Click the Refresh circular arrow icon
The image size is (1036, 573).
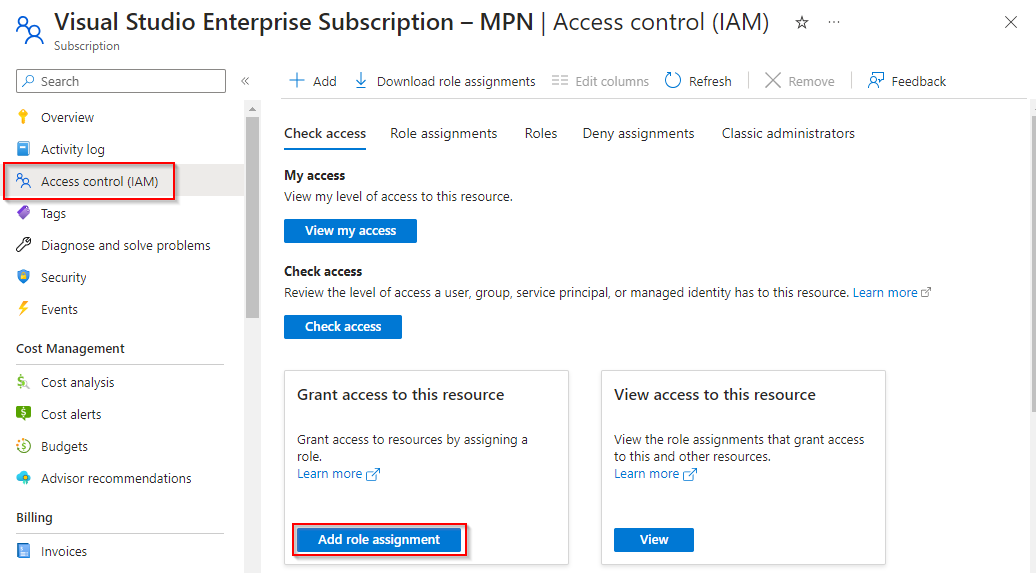pyautogui.click(x=673, y=81)
